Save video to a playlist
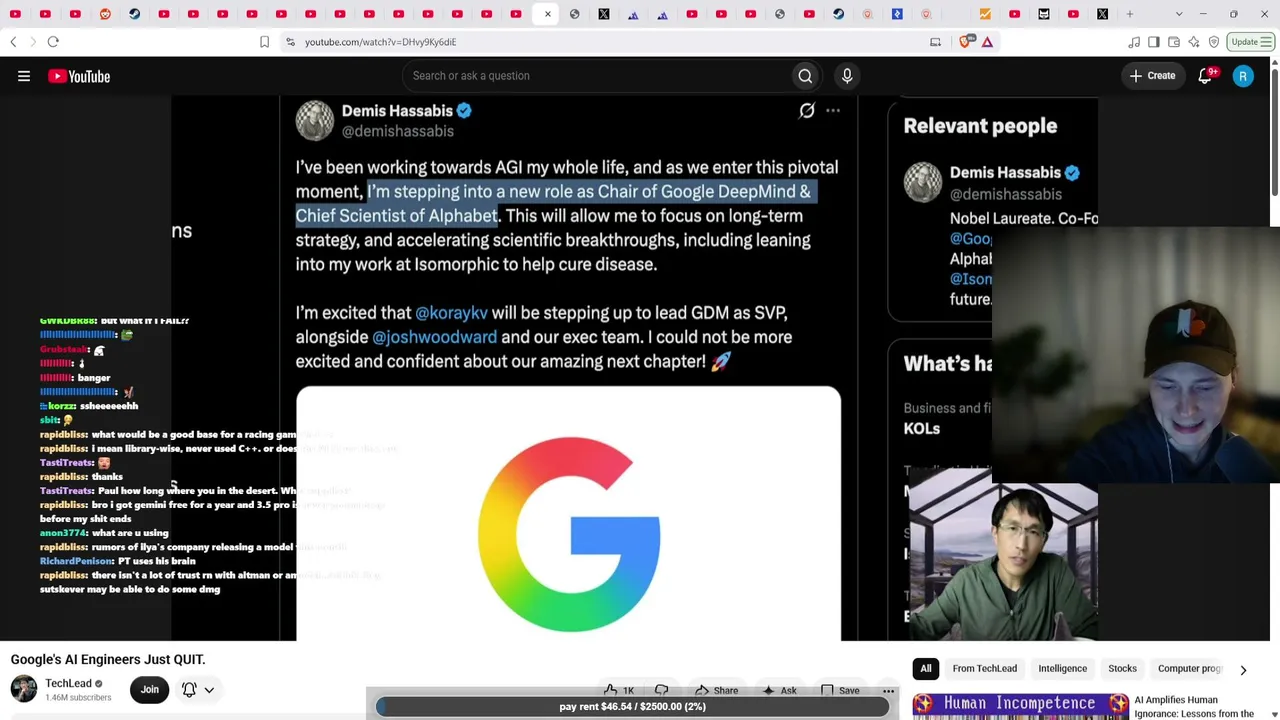 click(839, 690)
